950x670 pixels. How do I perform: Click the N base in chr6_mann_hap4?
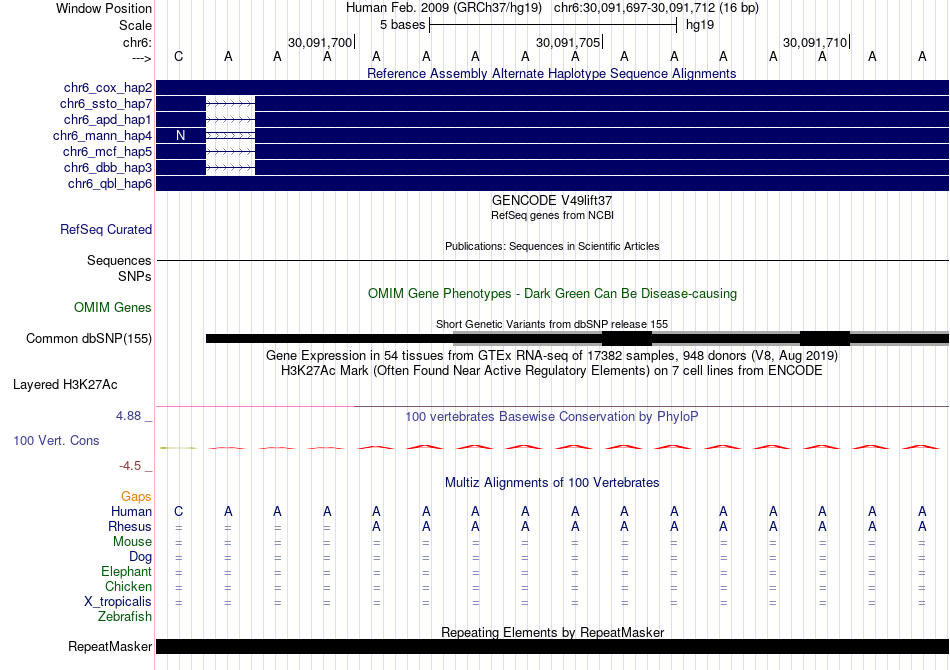181,136
